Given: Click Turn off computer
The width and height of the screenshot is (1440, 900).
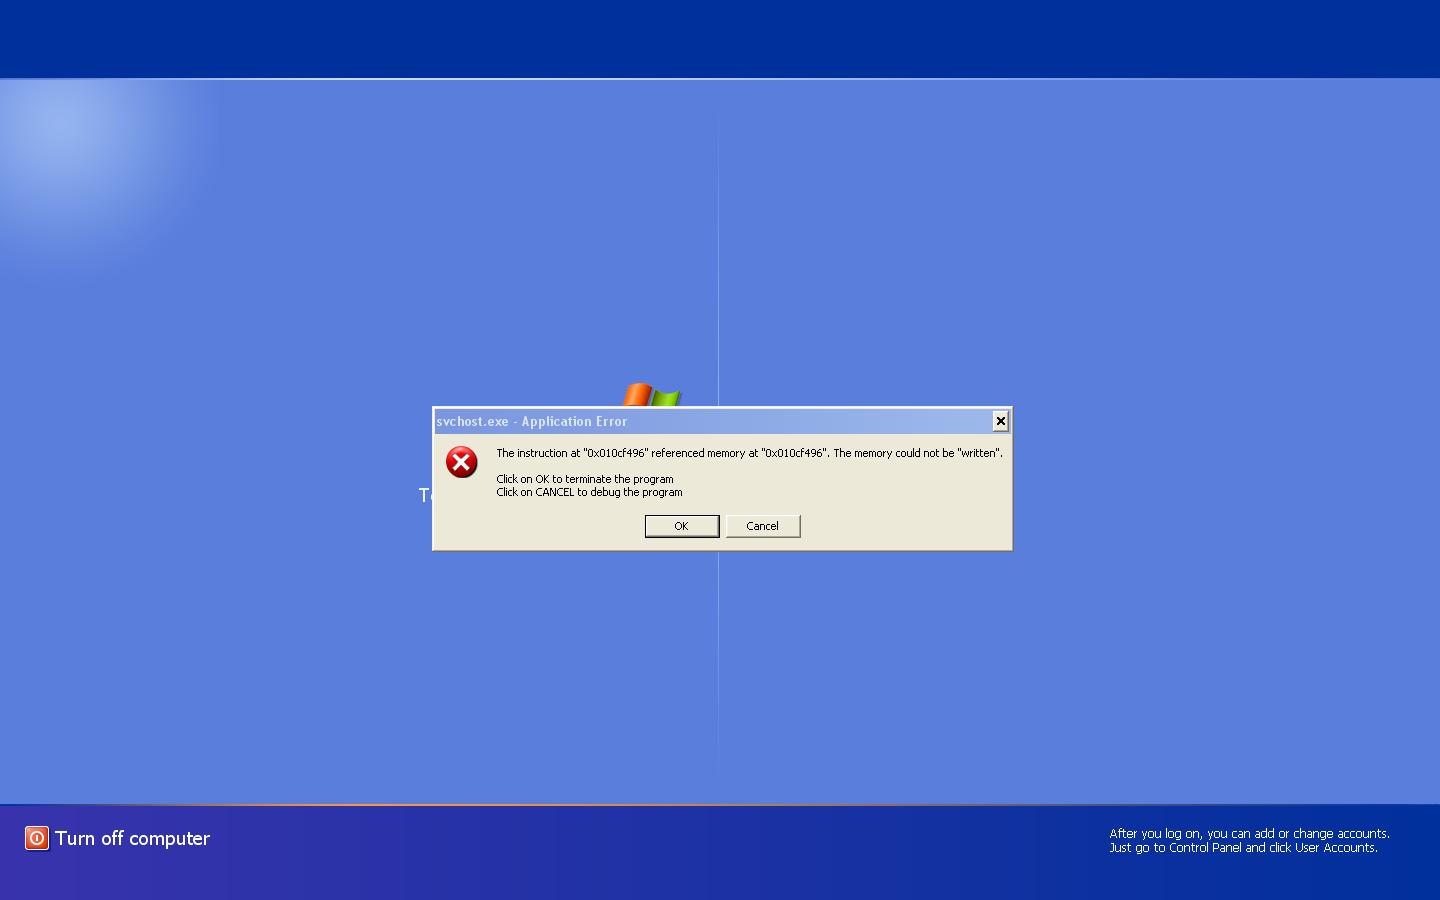Looking at the screenshot, I should pyautogui.click(x=133, y=838).
